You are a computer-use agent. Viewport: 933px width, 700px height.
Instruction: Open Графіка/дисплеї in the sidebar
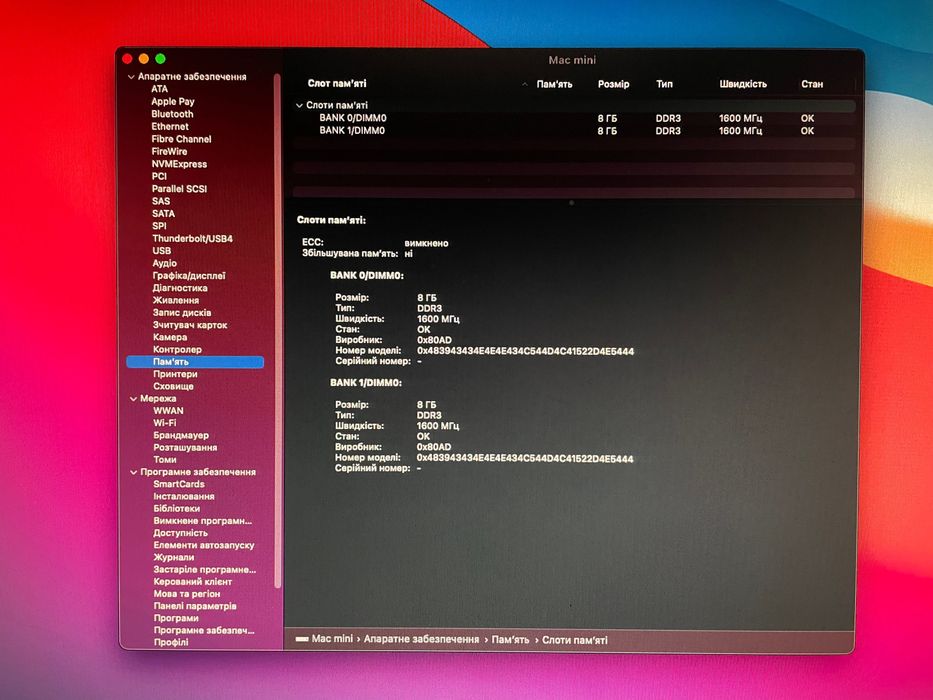click(189, 276)
